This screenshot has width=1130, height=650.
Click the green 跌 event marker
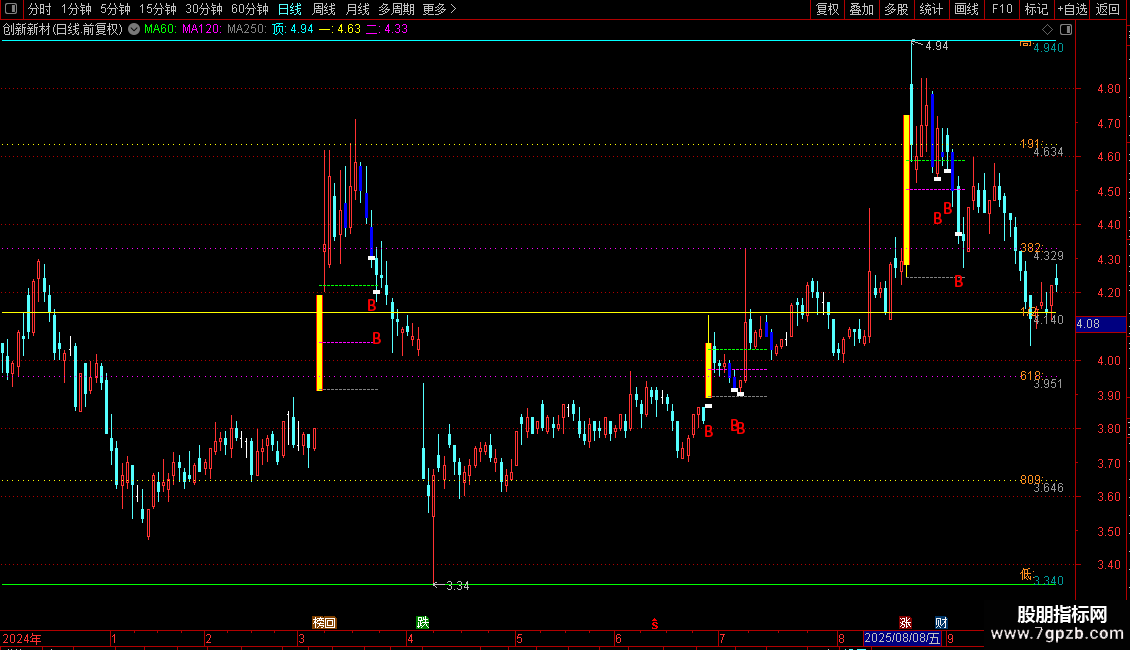point(423,622)
